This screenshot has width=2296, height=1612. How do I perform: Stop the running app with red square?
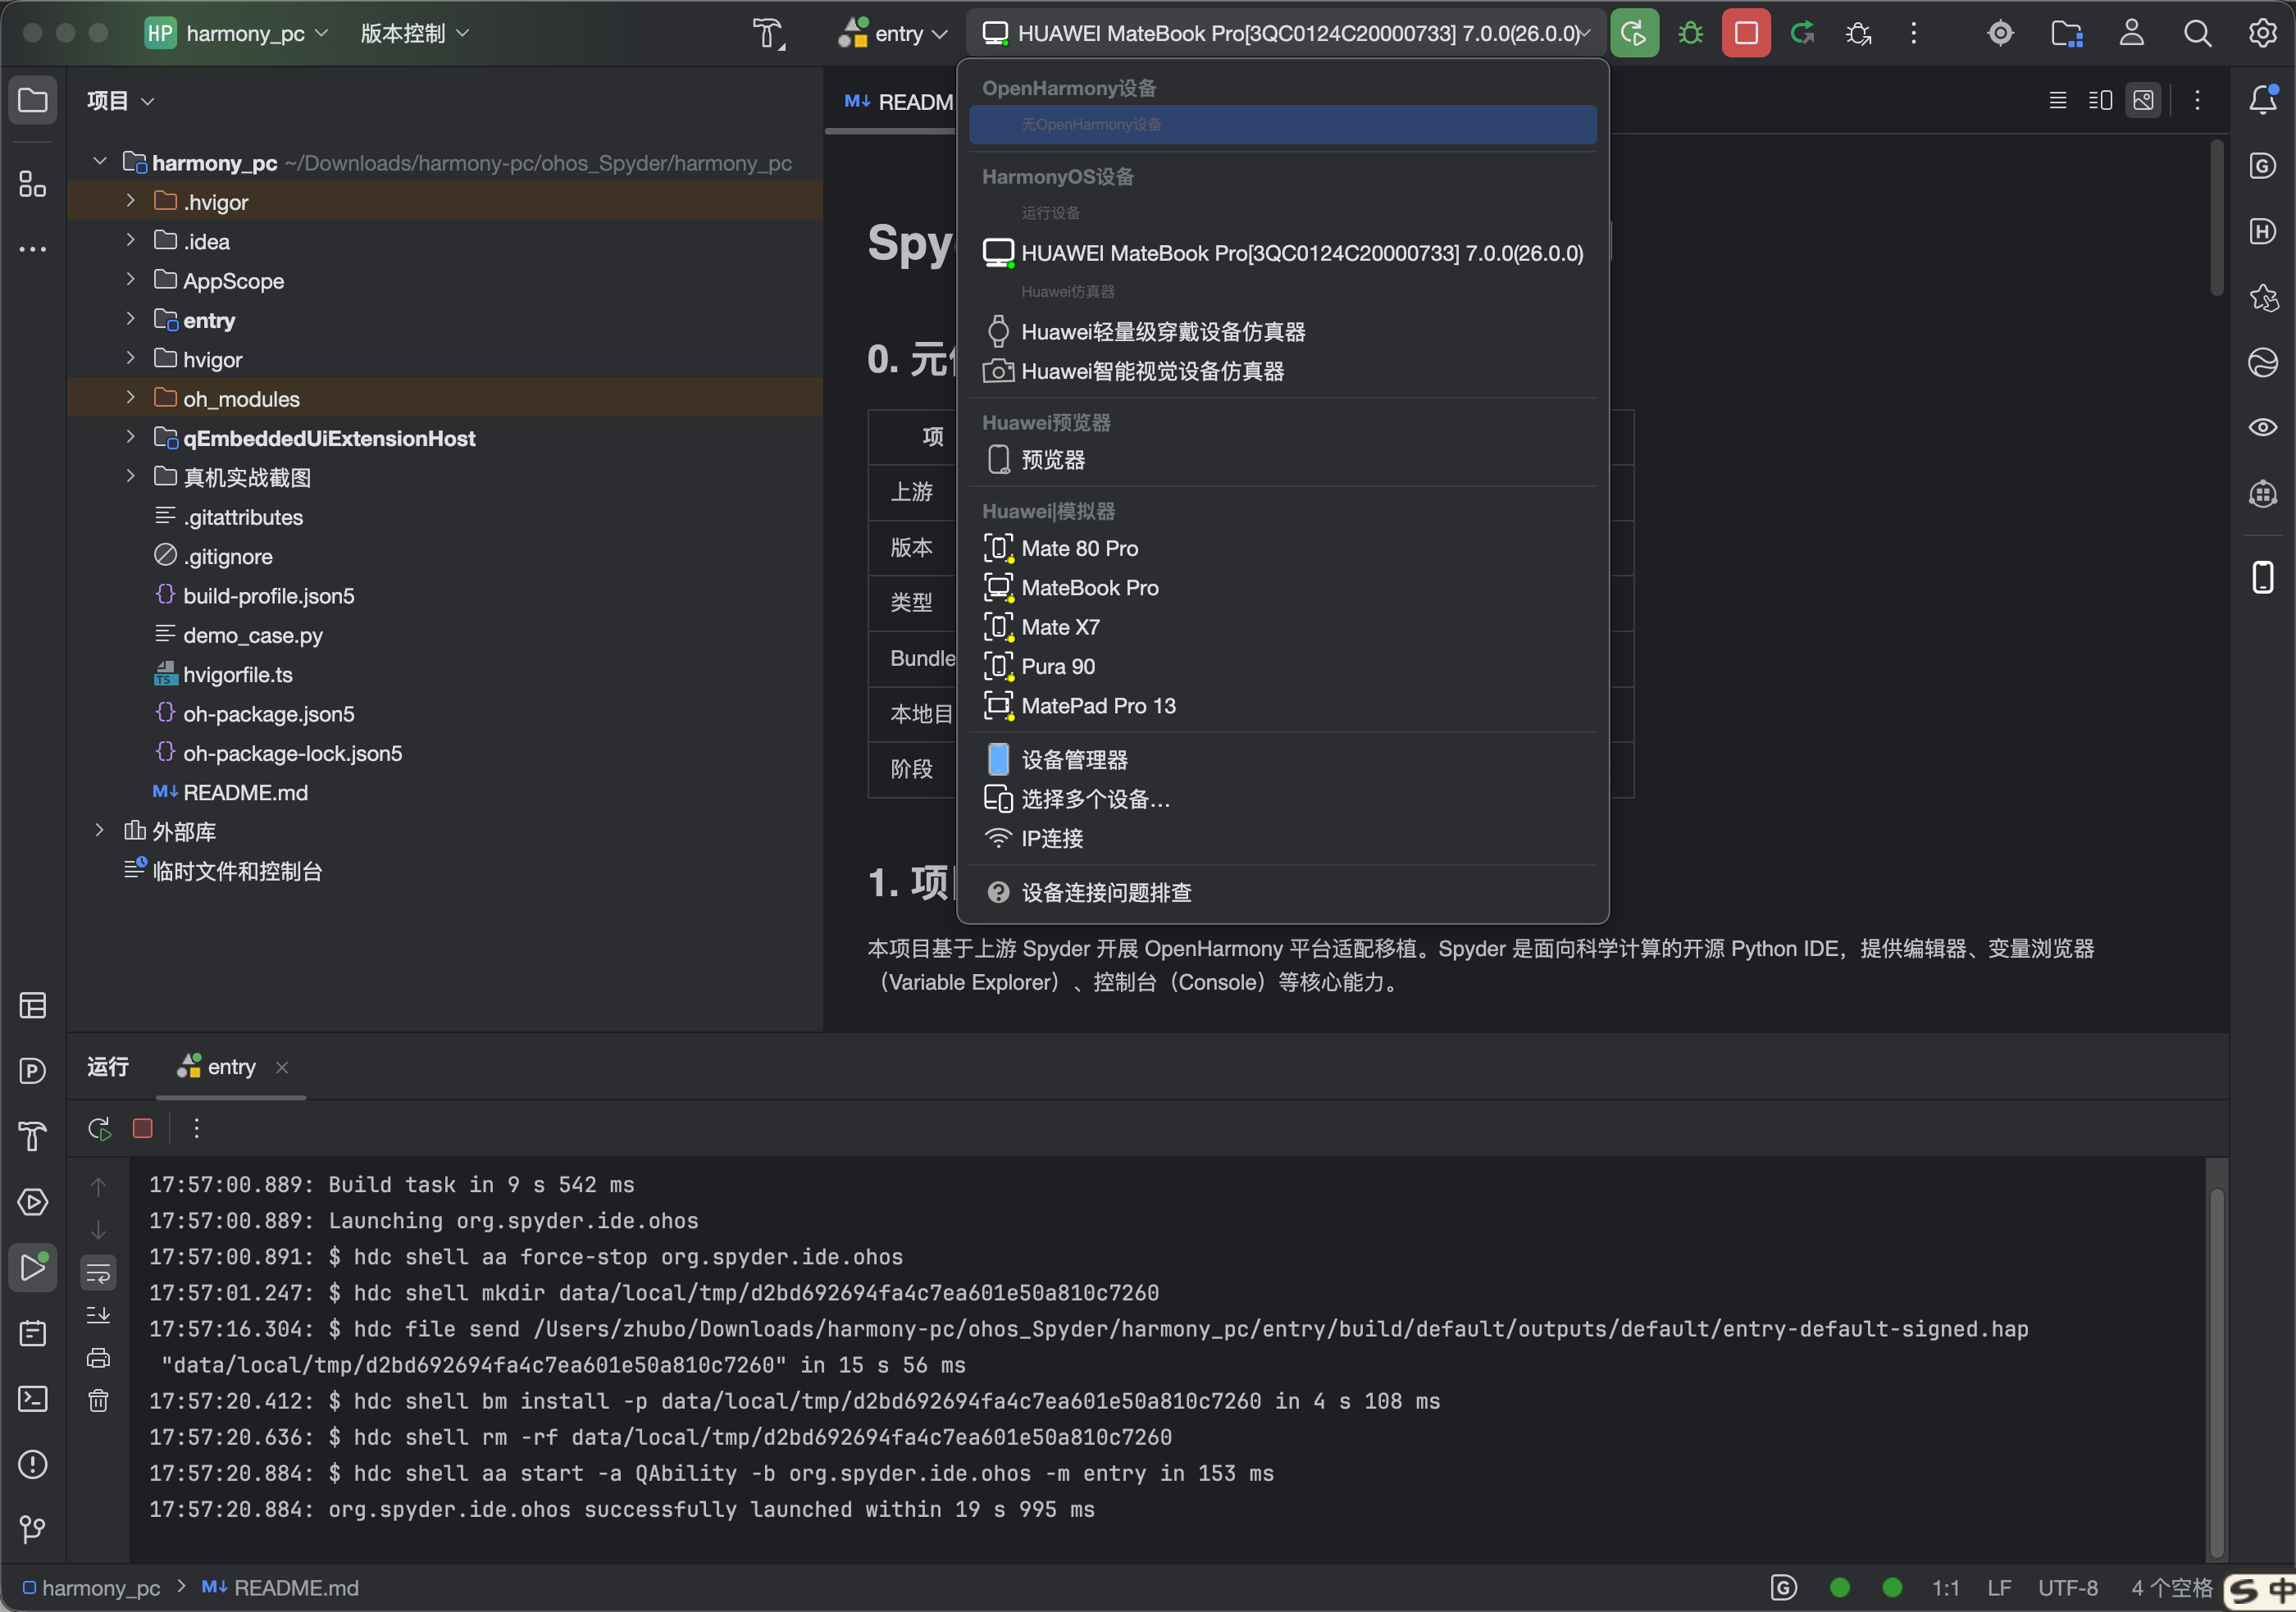1746,33
